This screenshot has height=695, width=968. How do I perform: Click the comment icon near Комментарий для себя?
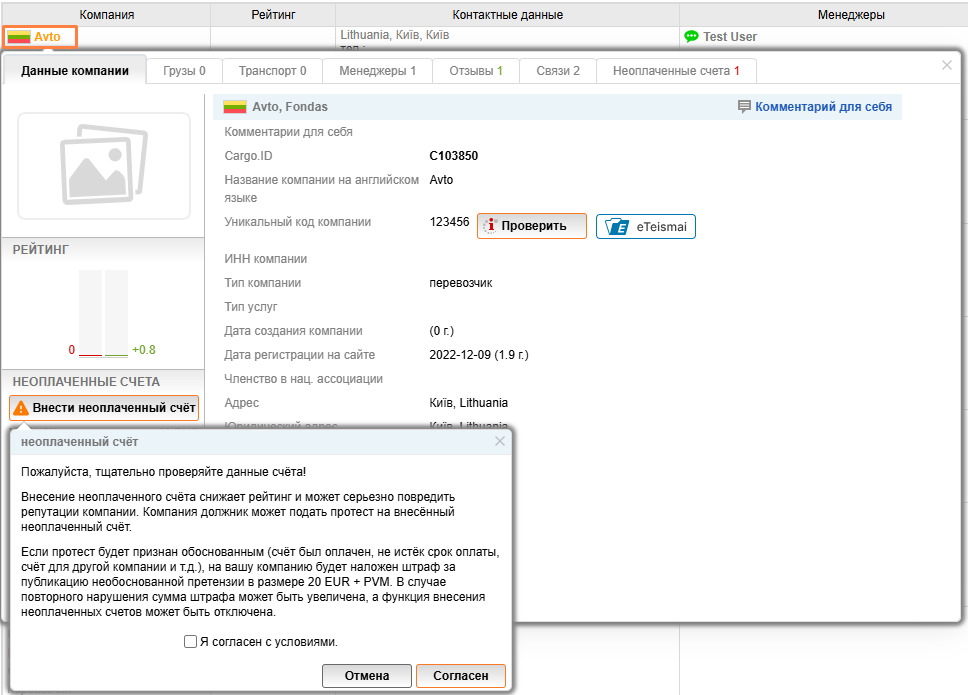tap(744, 107)
